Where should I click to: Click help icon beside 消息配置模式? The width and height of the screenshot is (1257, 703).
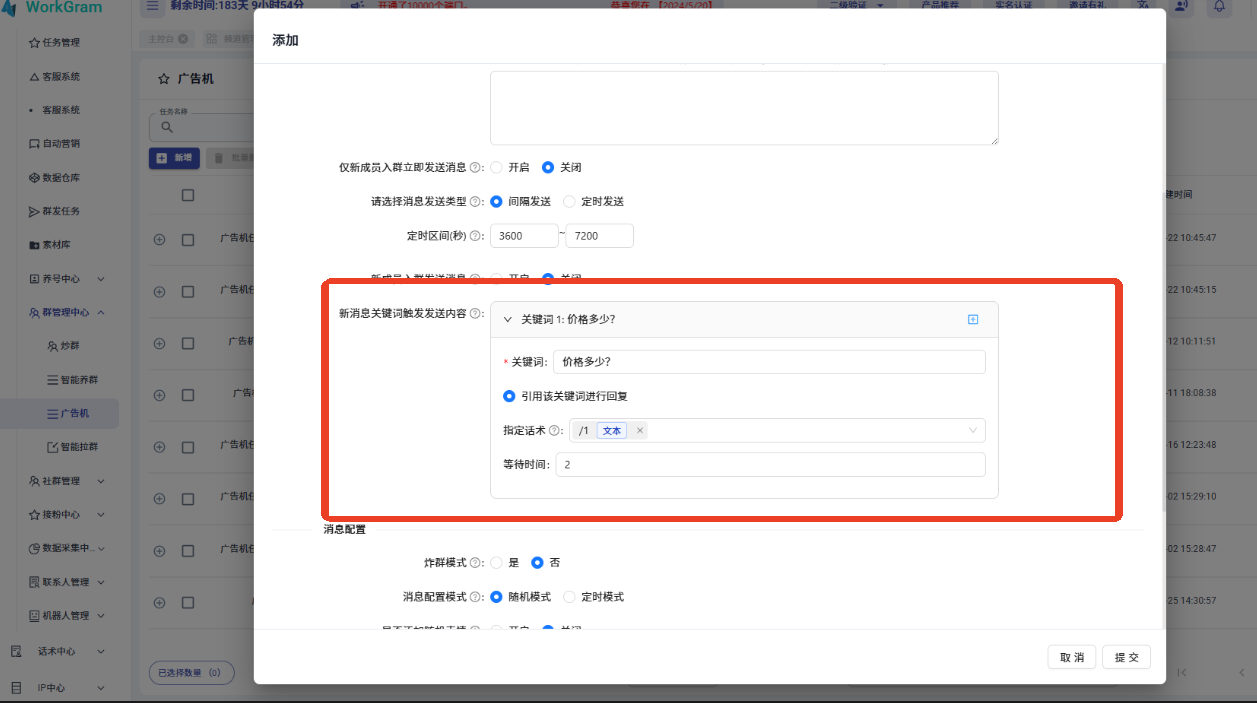click(476, 597)
